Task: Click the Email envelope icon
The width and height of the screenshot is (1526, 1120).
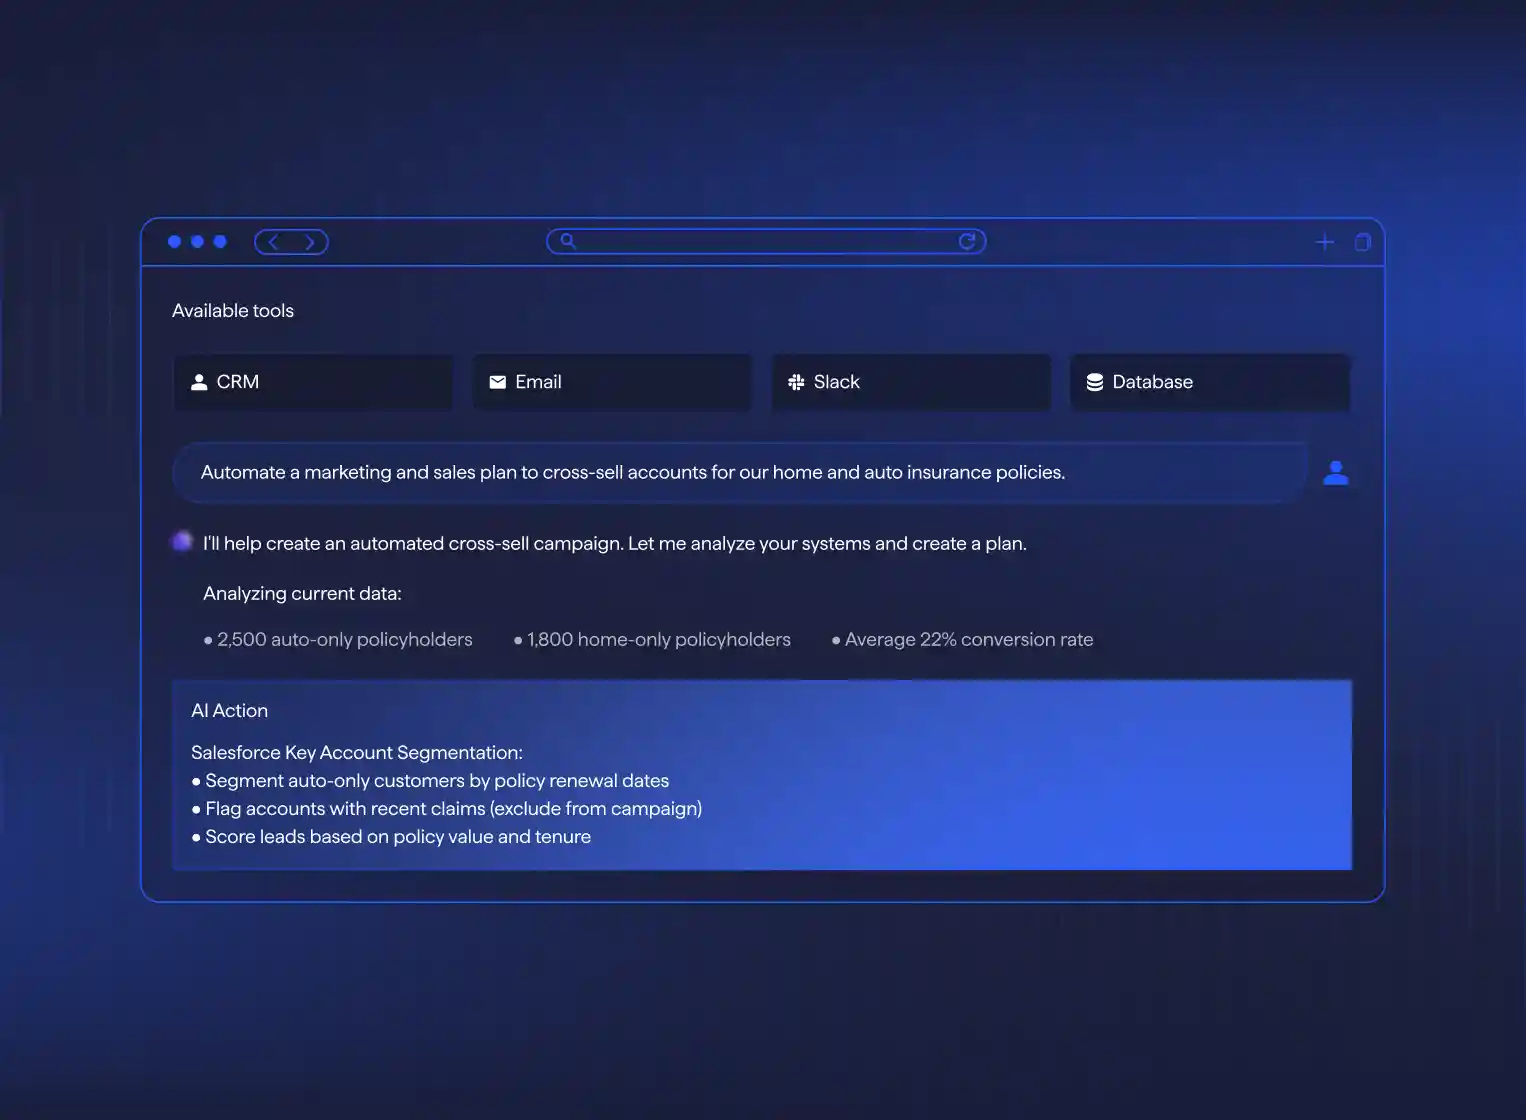Action: tap(497, 382)
